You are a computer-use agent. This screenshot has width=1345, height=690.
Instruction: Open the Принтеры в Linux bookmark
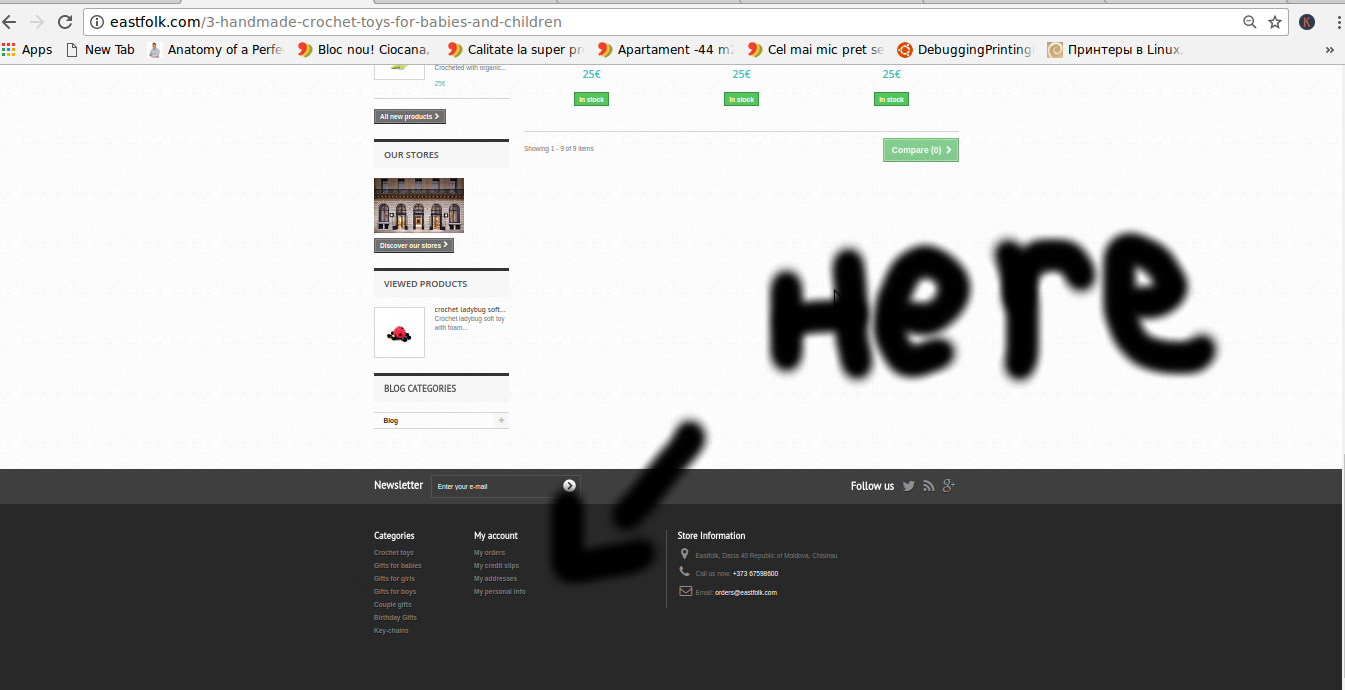1116,50
